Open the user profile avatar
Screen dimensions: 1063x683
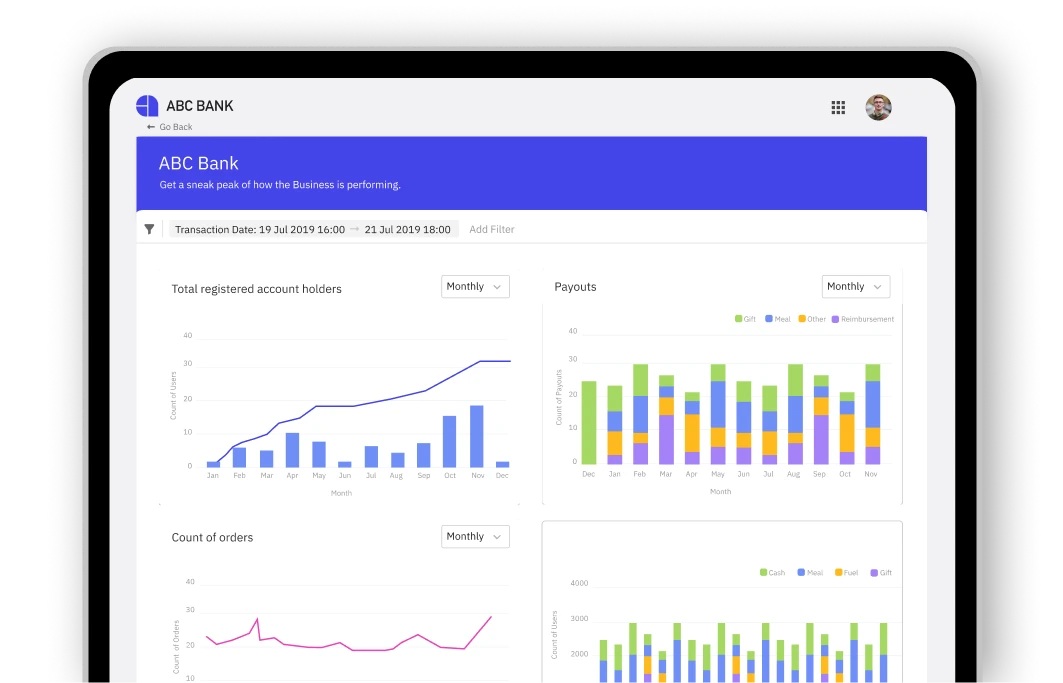click(878, 107)
